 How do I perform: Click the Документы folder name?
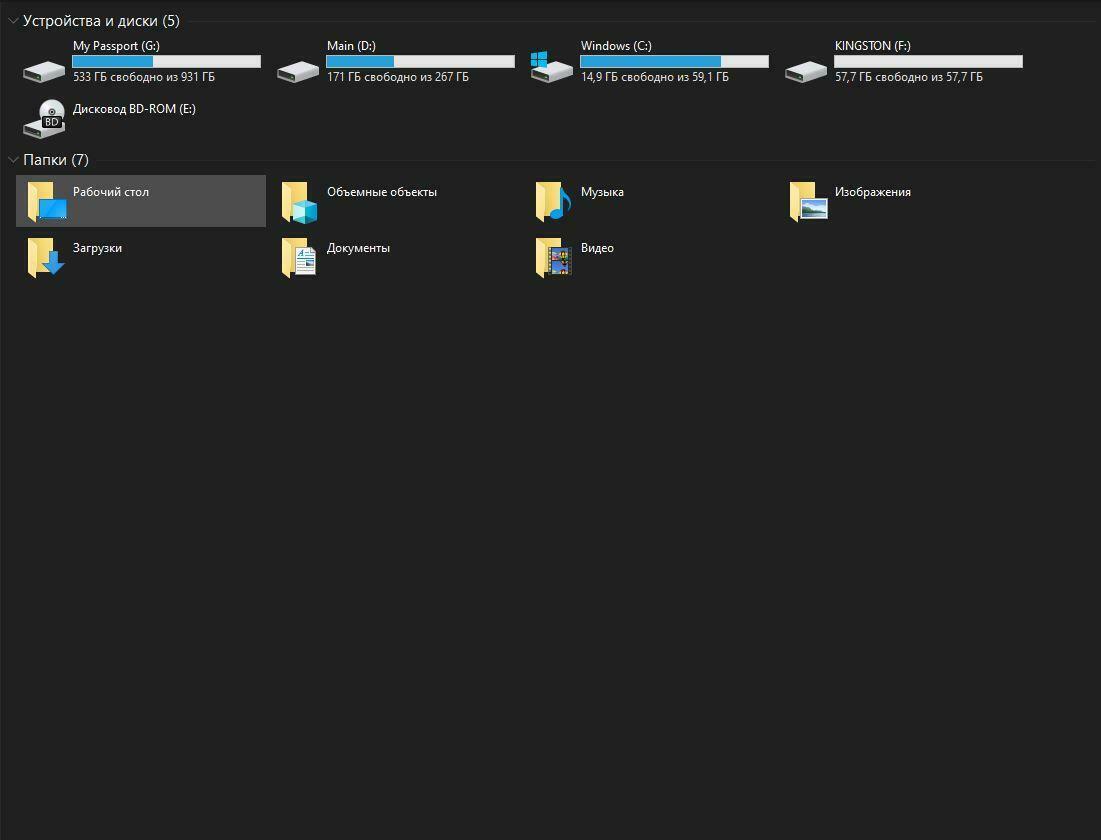point(358,249)
